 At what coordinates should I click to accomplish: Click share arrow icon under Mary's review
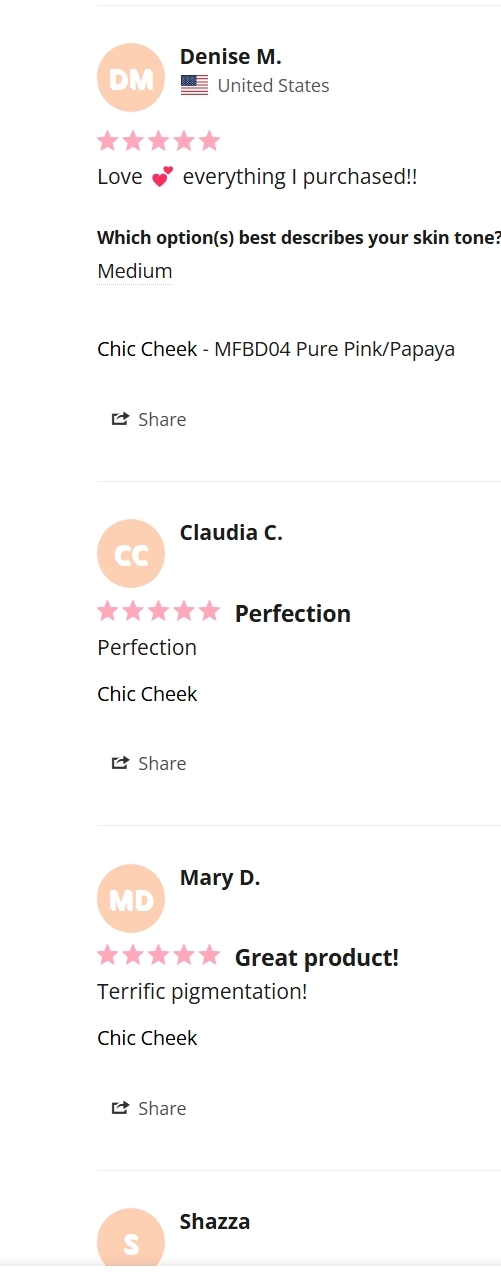click(x=120, y=1108)
